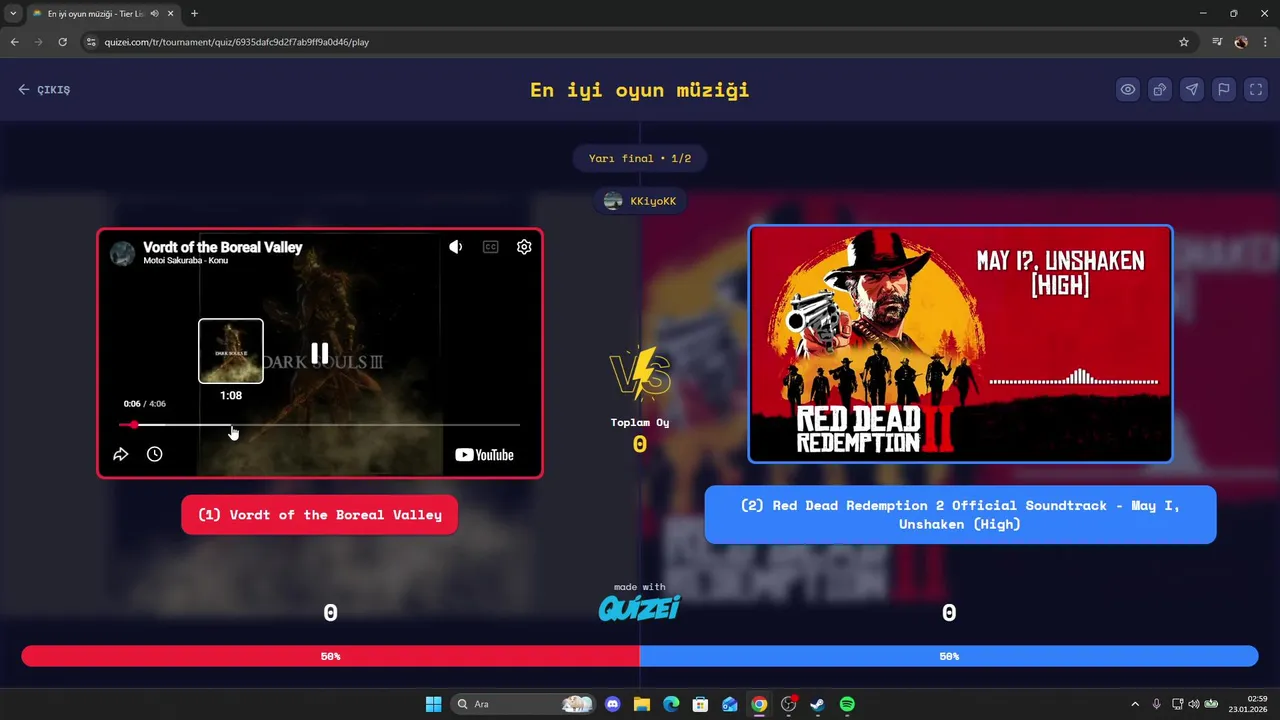Open the tab search dropdown arrow

pos(12,14)
